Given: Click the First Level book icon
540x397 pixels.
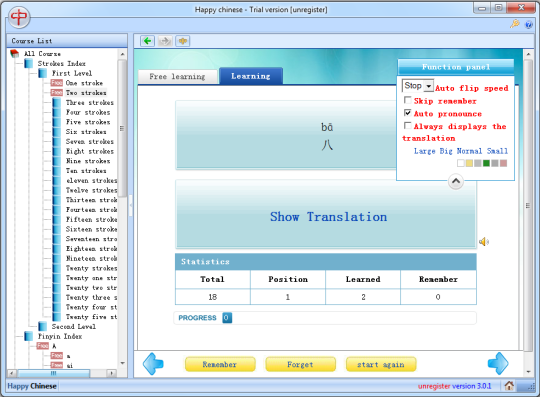Looking at the screenshot, I should (43, 73).
